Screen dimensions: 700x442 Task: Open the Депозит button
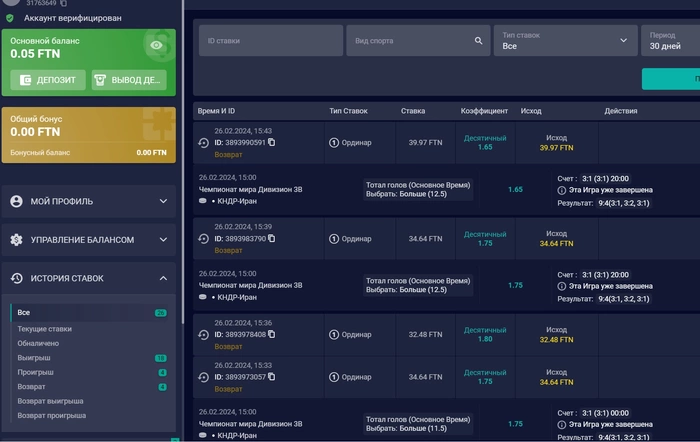pos(48,80)
